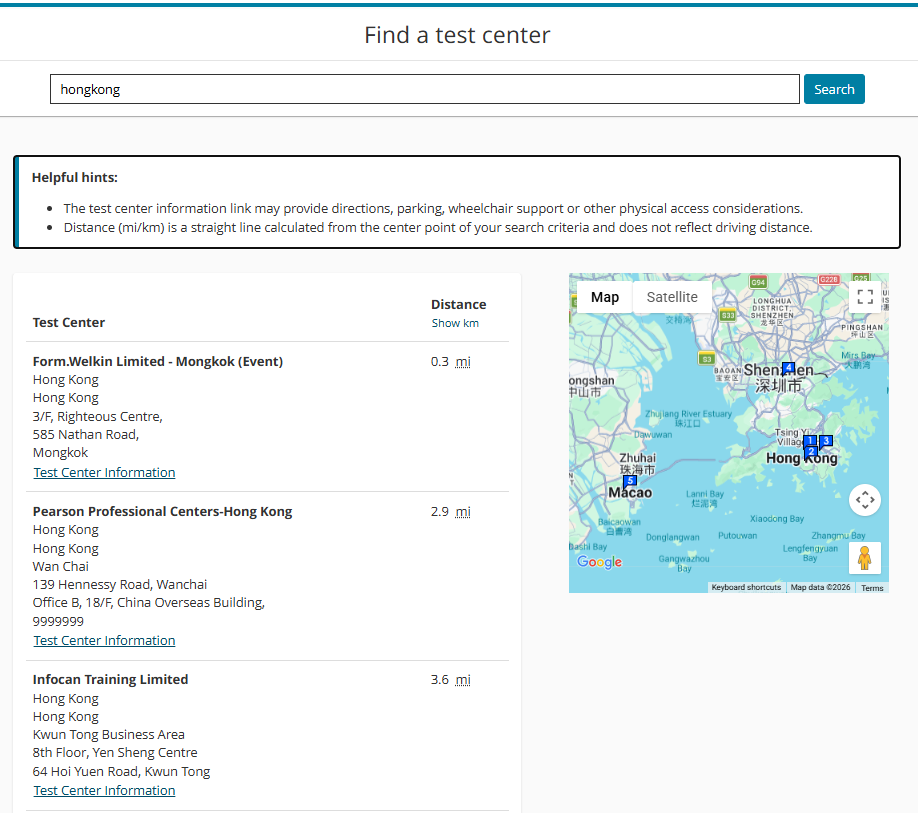The width and height of the screenshot is (918, 813).
Task: Select the Map view tab
Action: 605,297
